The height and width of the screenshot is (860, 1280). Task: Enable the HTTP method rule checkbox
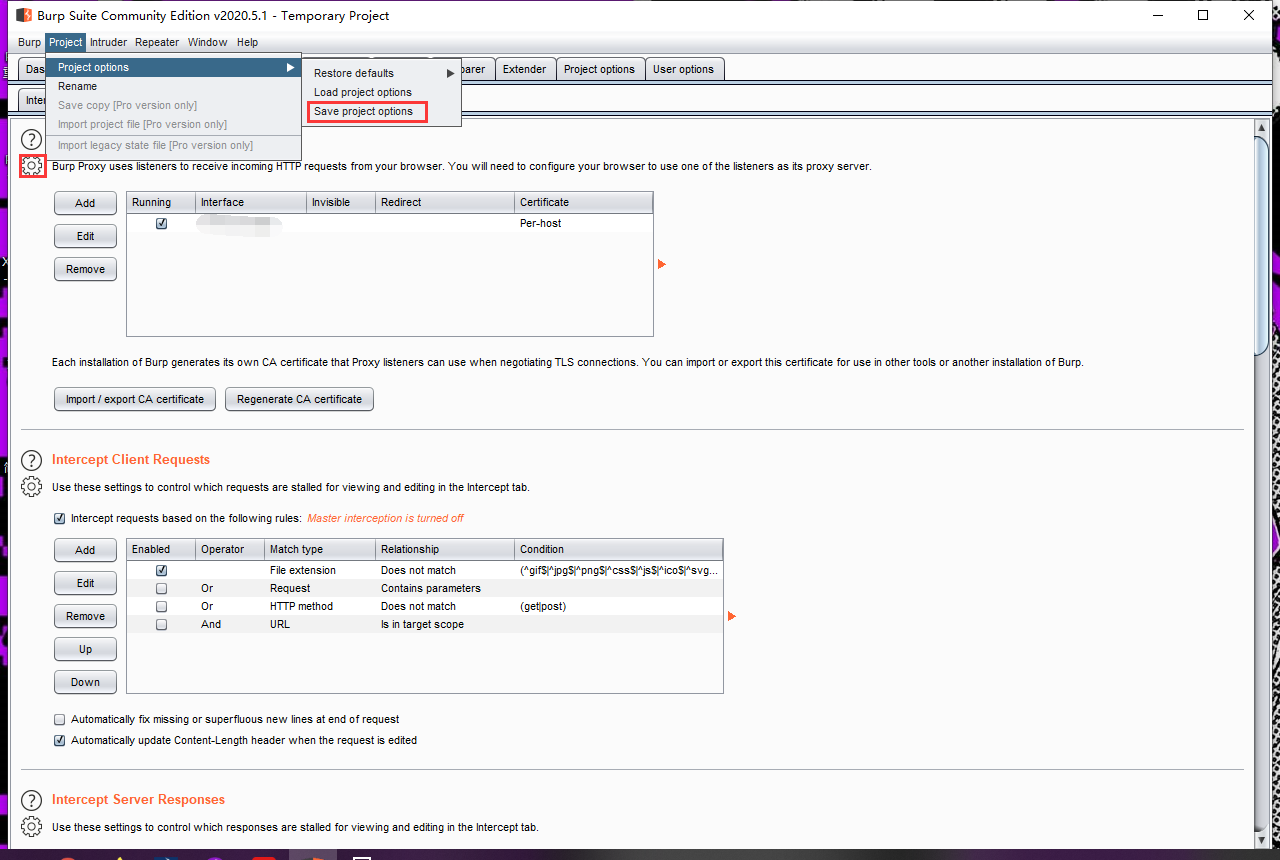pos(161,606)
